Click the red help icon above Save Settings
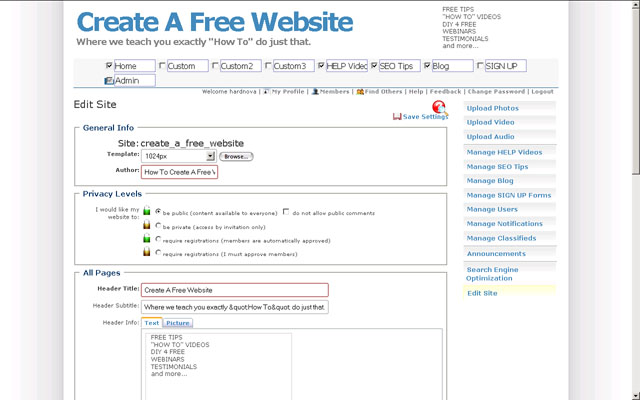Viewport: 640px width, 400px height. coord(439,106)
